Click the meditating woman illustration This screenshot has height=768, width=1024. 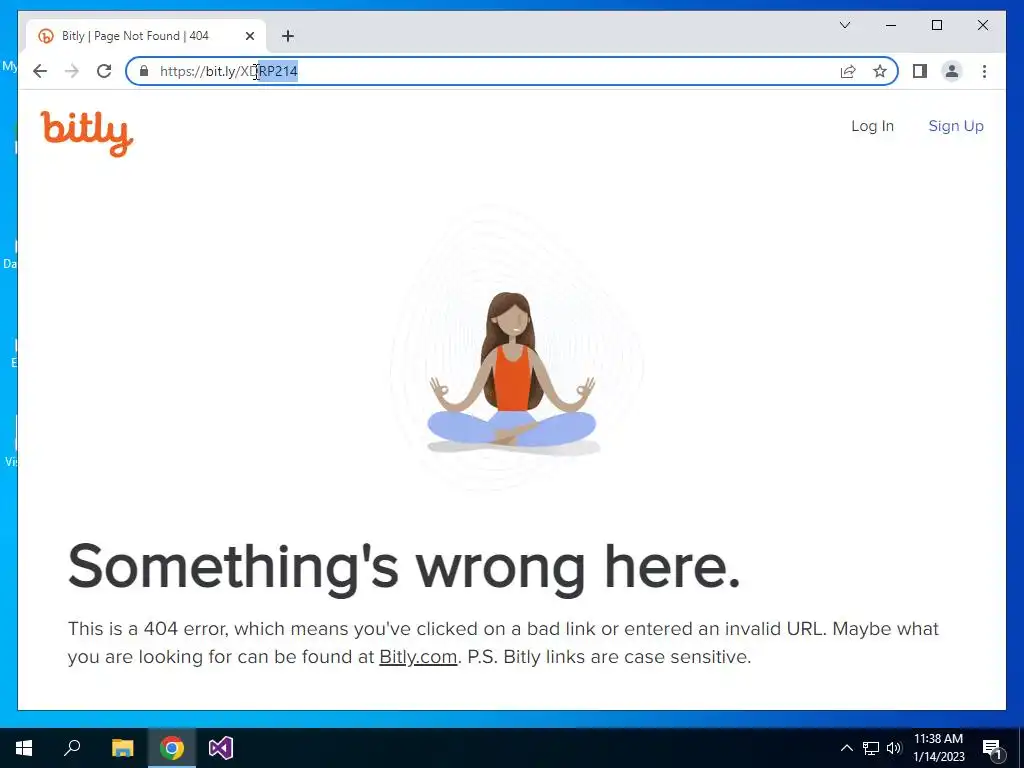(513, 372)
